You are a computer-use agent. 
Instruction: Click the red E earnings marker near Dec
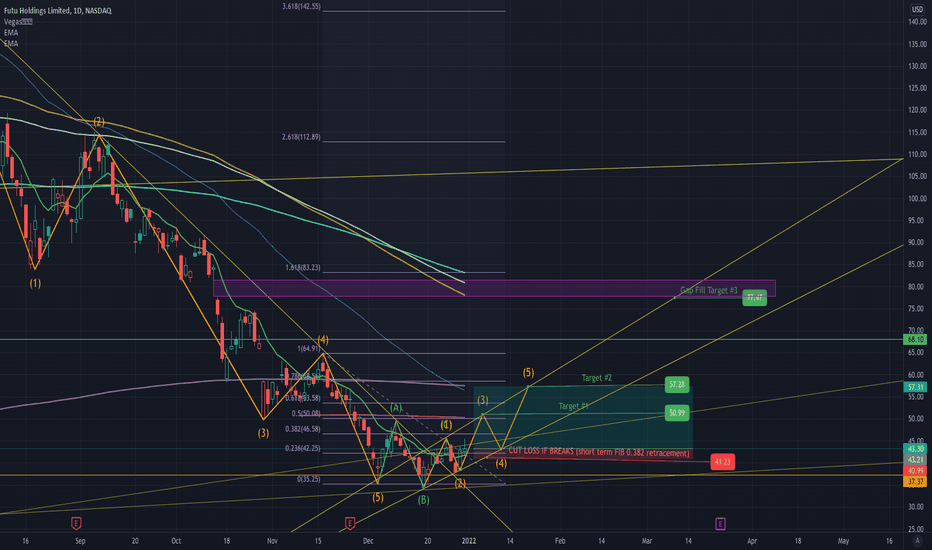pyautogui.click(x=350, y=523)
